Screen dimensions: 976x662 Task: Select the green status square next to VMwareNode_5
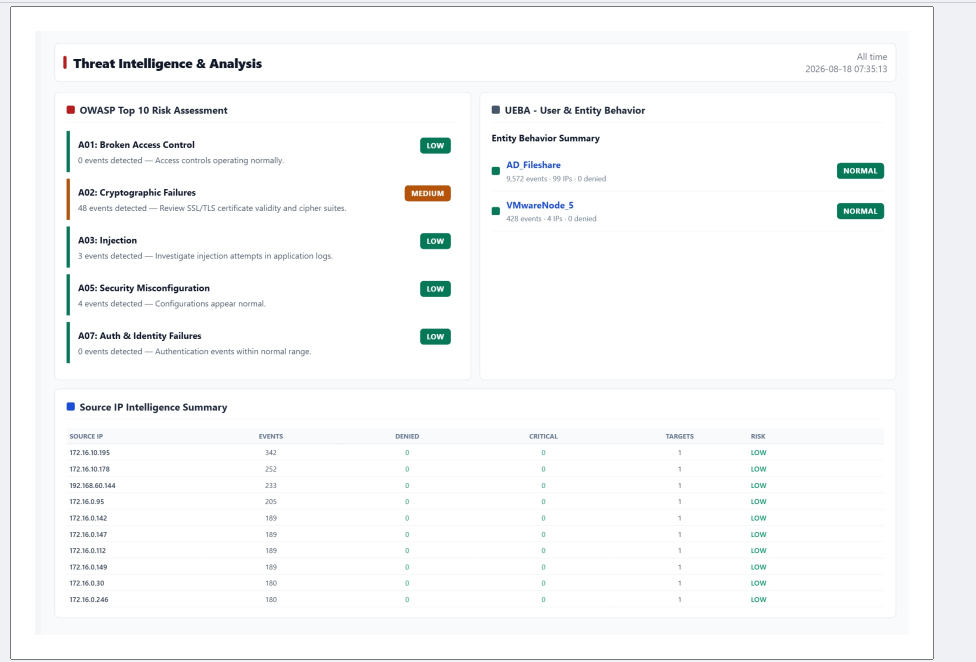(496, 211)
